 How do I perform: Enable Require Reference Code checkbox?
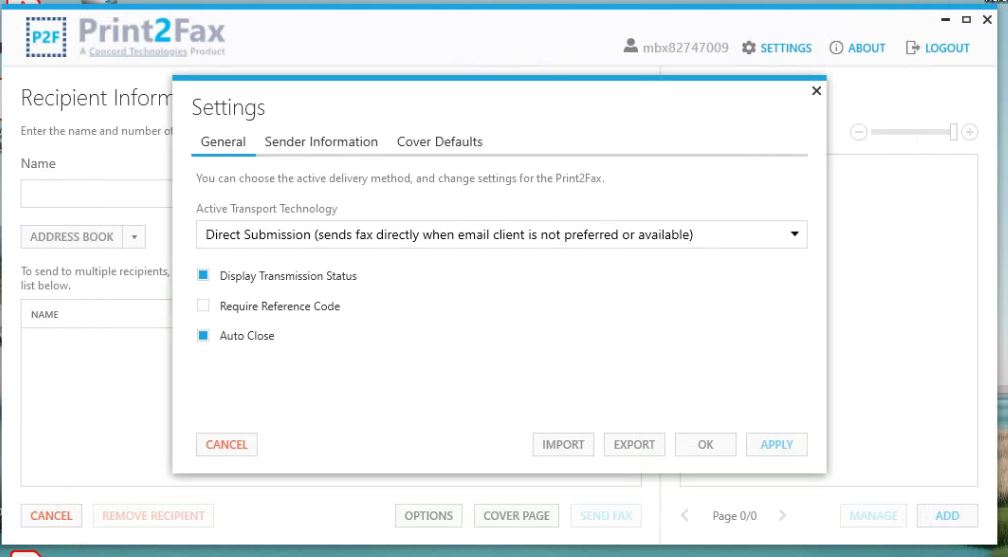tap(203, 306)
